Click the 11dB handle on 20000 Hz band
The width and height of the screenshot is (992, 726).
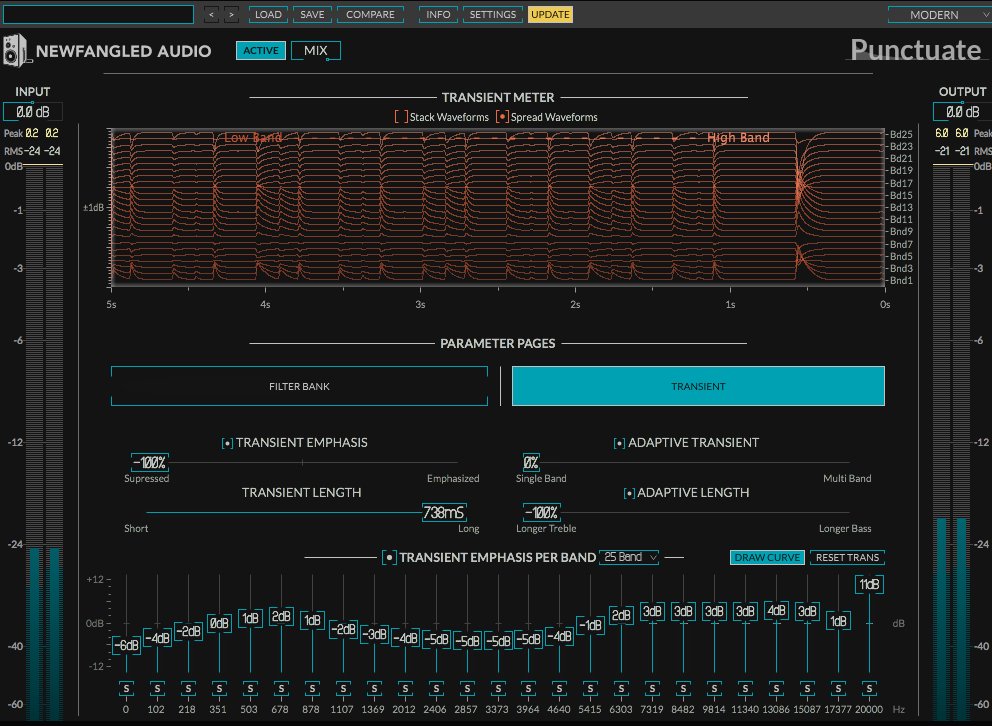[x=870, y=584]
